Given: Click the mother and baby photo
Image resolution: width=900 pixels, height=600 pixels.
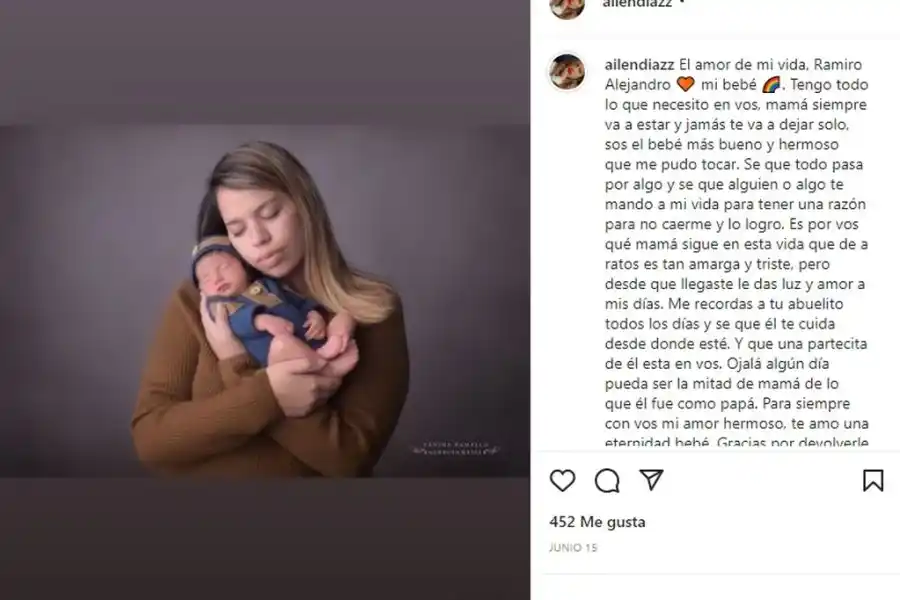Looking at the screenshot, I should click(265, 301).
